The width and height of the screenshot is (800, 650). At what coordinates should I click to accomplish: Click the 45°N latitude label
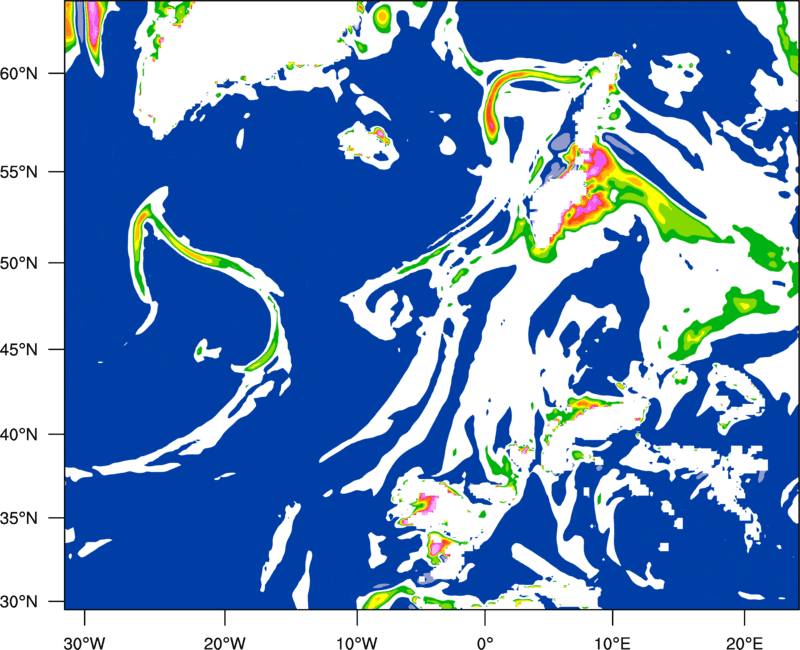tap(19, 349)
